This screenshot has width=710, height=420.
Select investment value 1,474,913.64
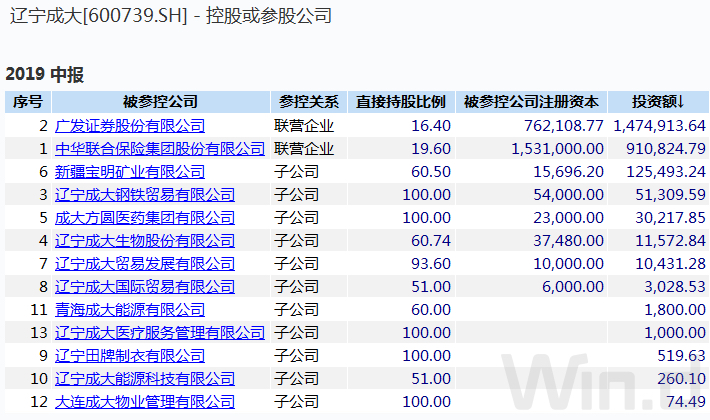pos(659,126)
